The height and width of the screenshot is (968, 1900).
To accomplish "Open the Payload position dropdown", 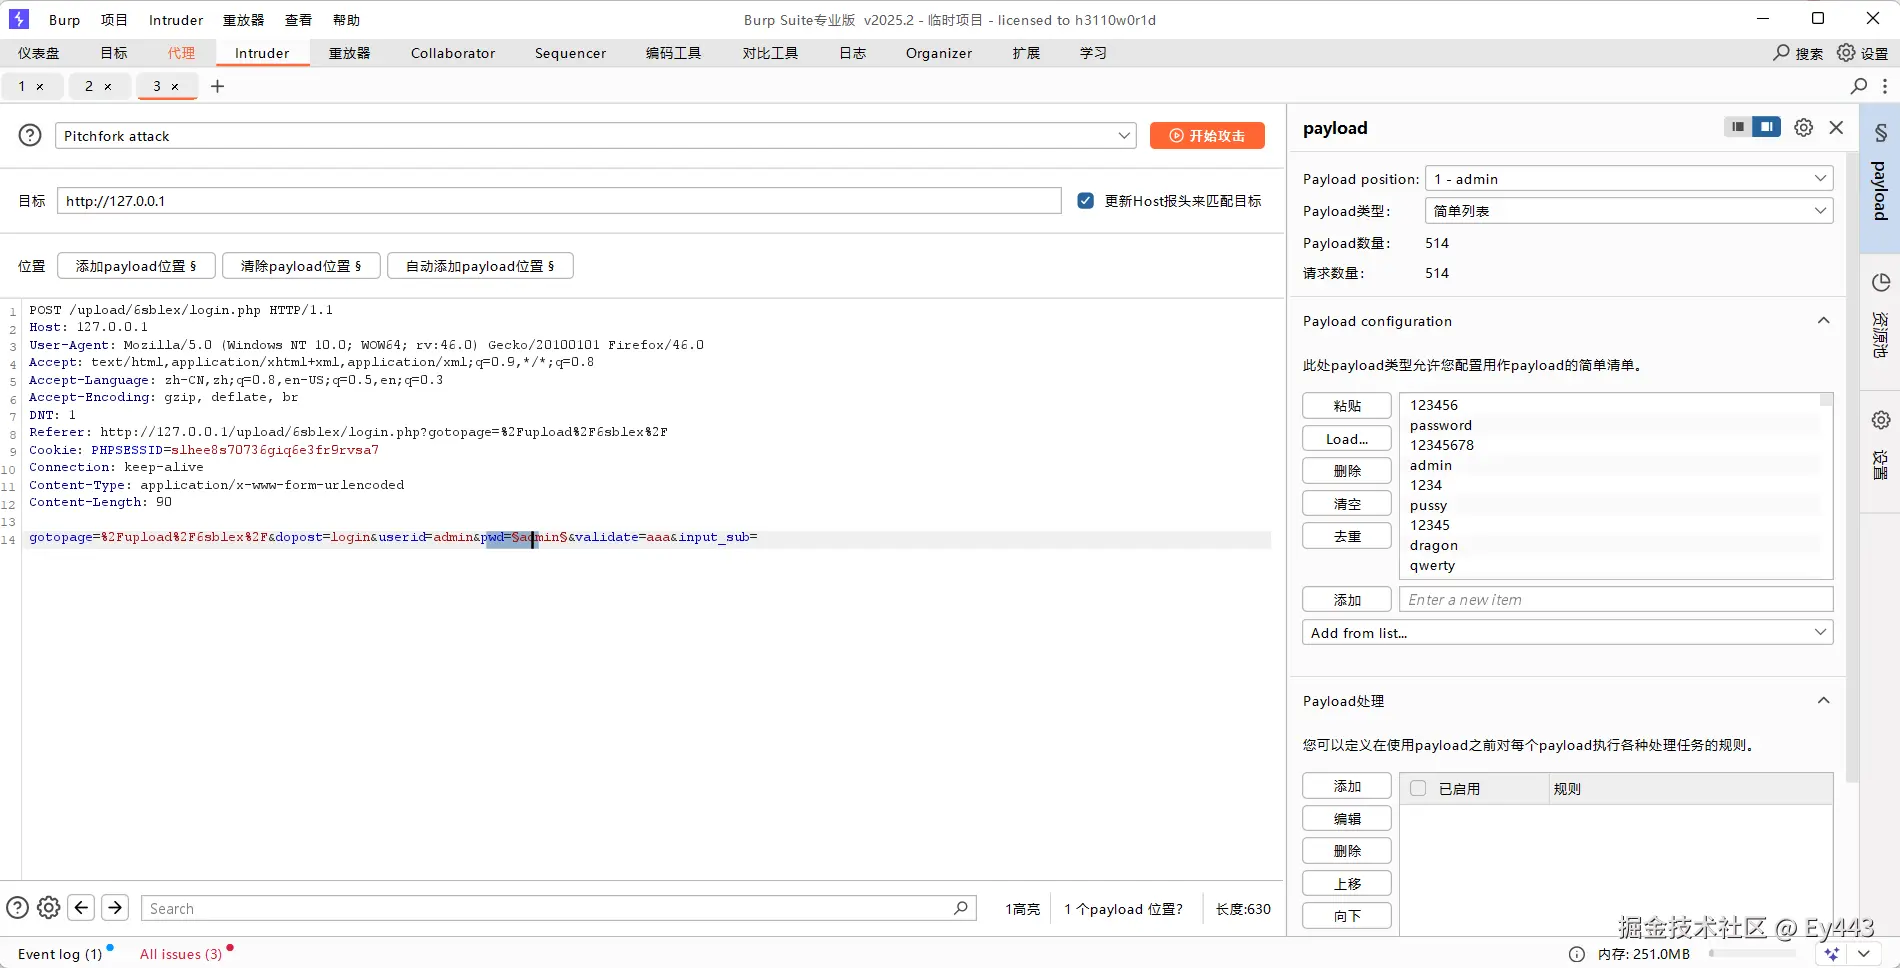I will 1629,179.
